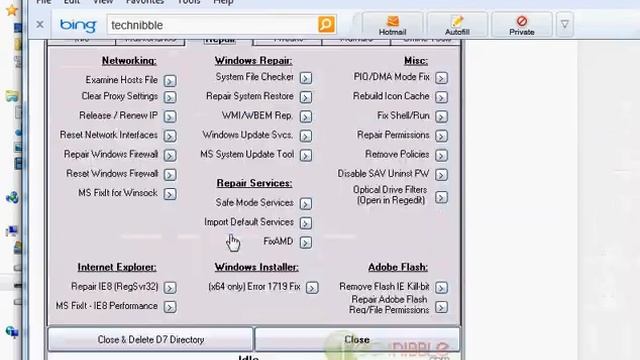Open Optical Drive Filters in Regedit arrow
This screenshot has height=360, width=640.
pyautogui.click(x=441, y=197)
